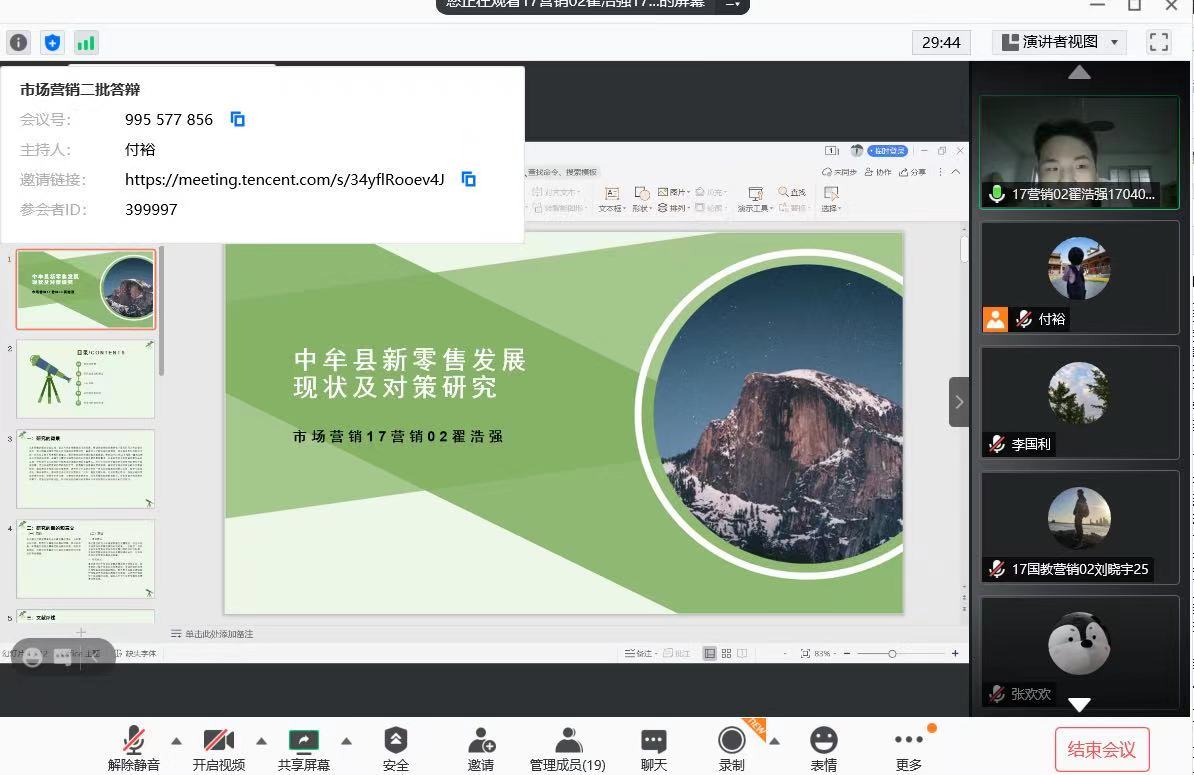Open the Speaker View (演讲者视图) dropdown
The height and width of the screenshot is (775, 1194).
(x=1059, y=42)
